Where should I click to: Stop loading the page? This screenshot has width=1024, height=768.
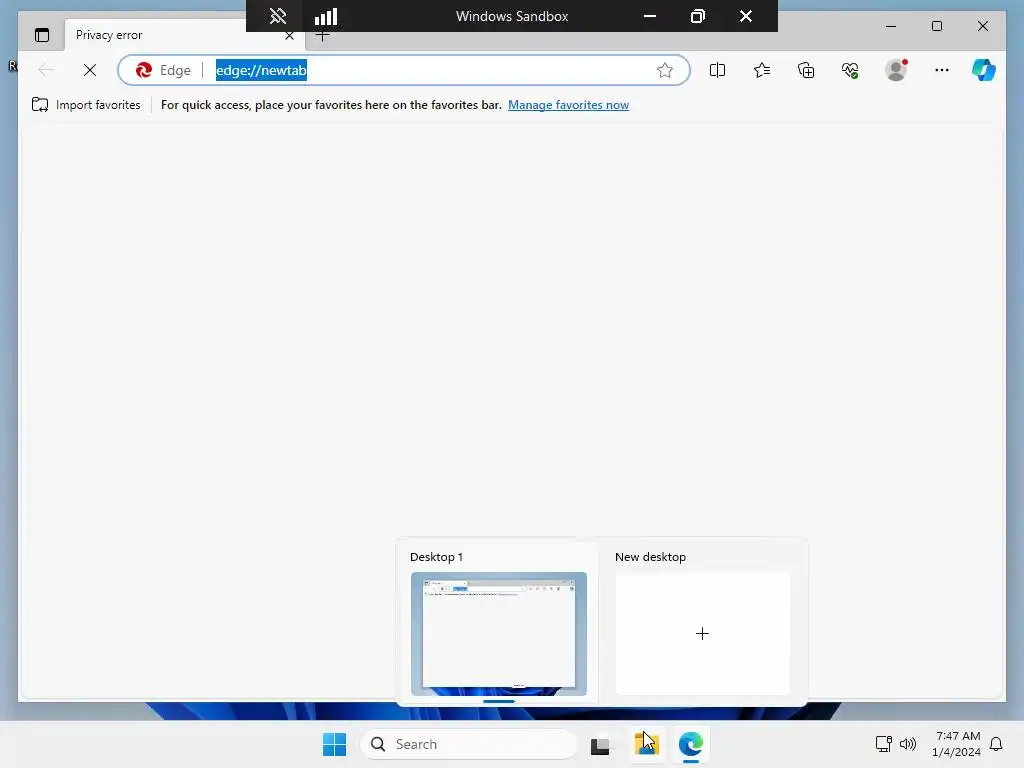90,70
